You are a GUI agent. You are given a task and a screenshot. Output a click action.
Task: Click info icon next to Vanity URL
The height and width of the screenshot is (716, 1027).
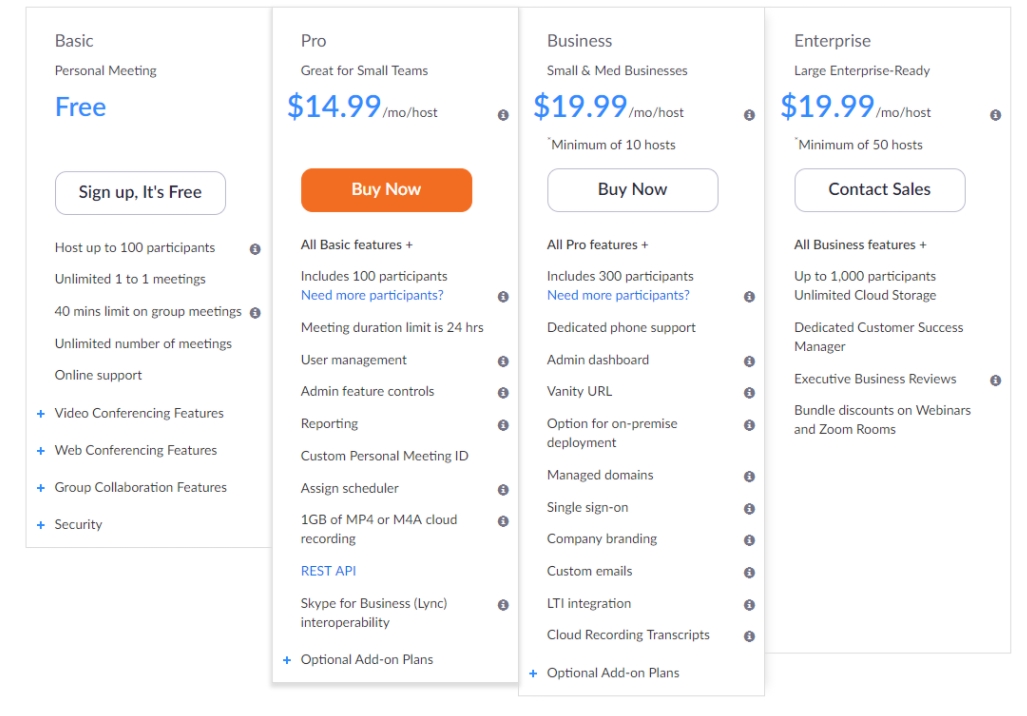(x=749, y=393)
